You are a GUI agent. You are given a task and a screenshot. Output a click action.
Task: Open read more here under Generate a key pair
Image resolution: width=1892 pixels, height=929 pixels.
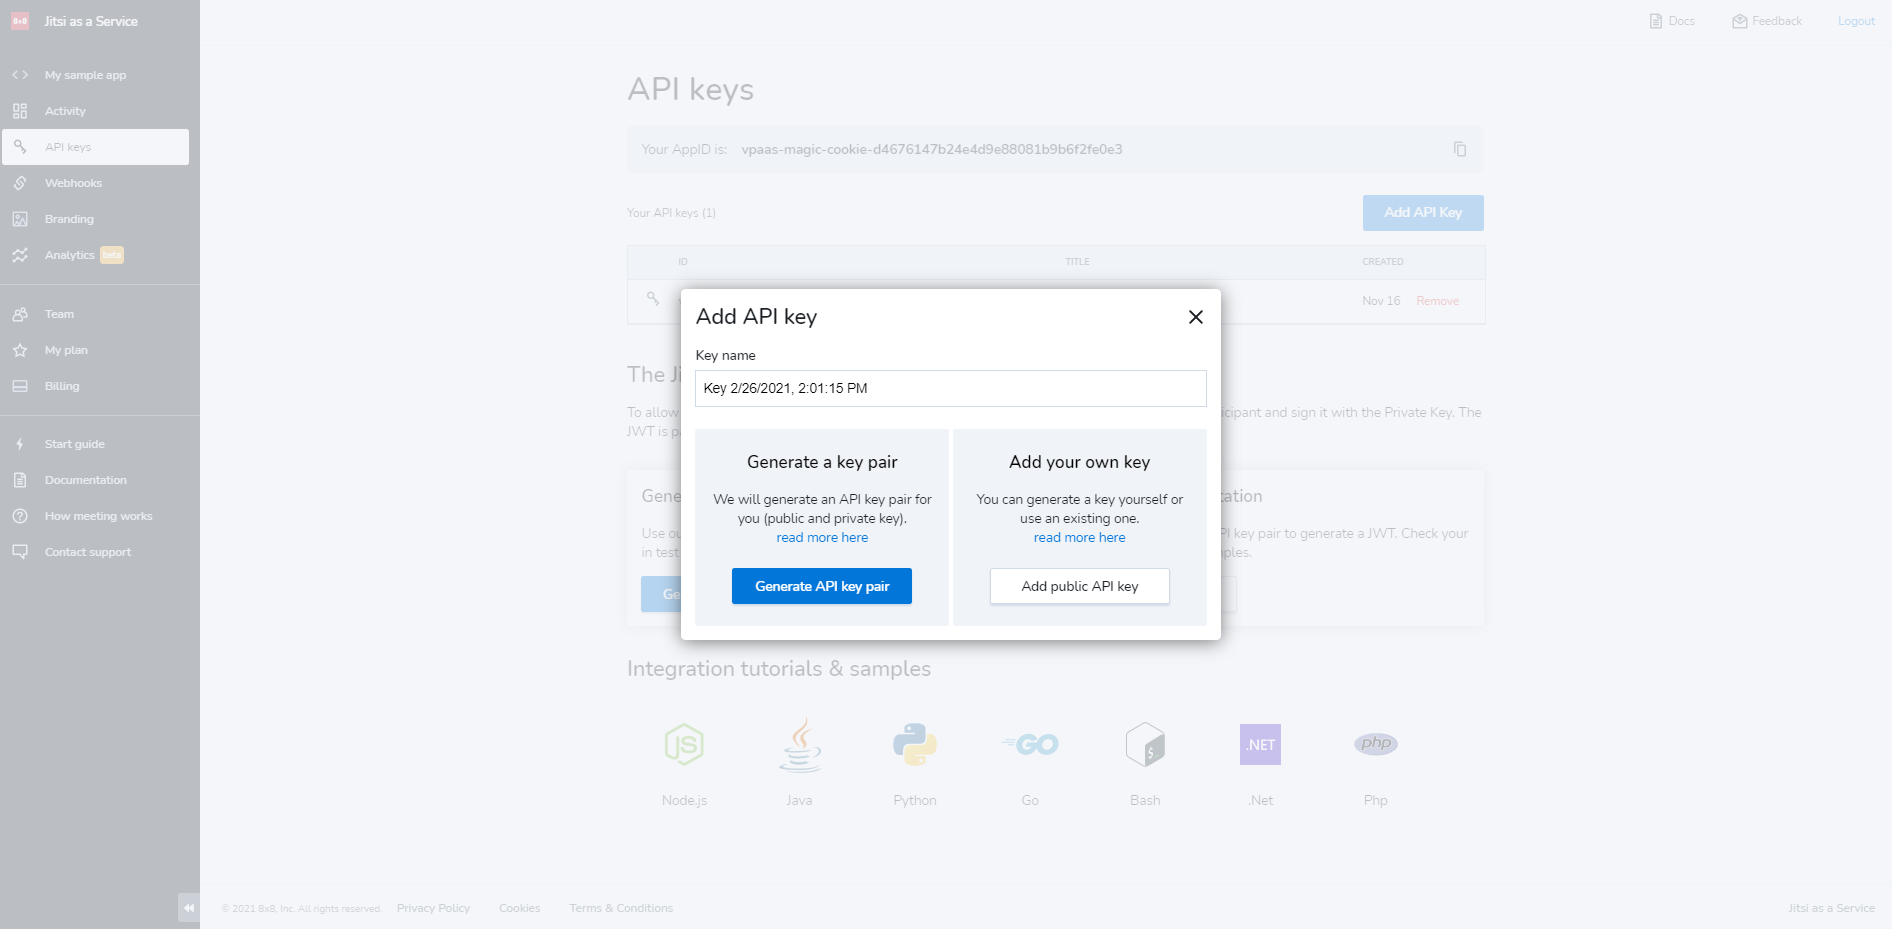tap(821, 537)
